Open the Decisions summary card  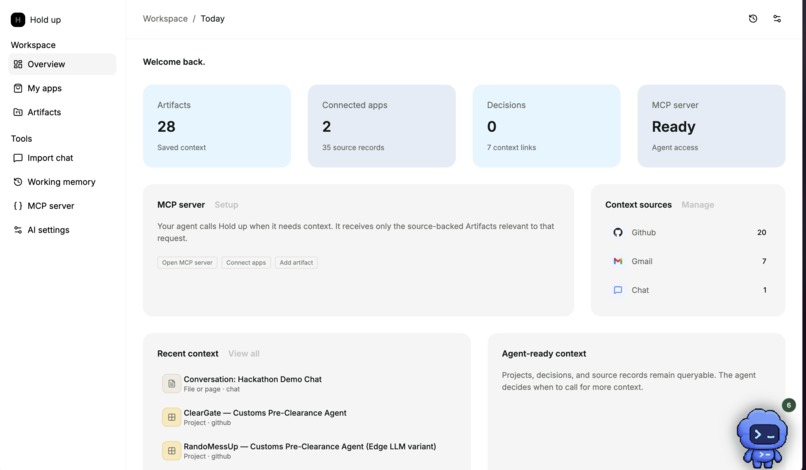[546, 126]
